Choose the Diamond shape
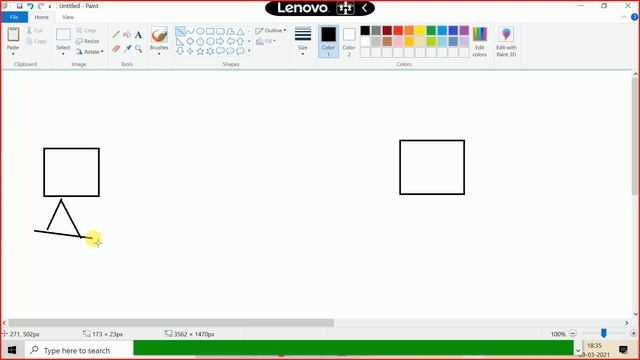Screen dimensions: 640x360 pyautogui.click(x=190, y=41)
